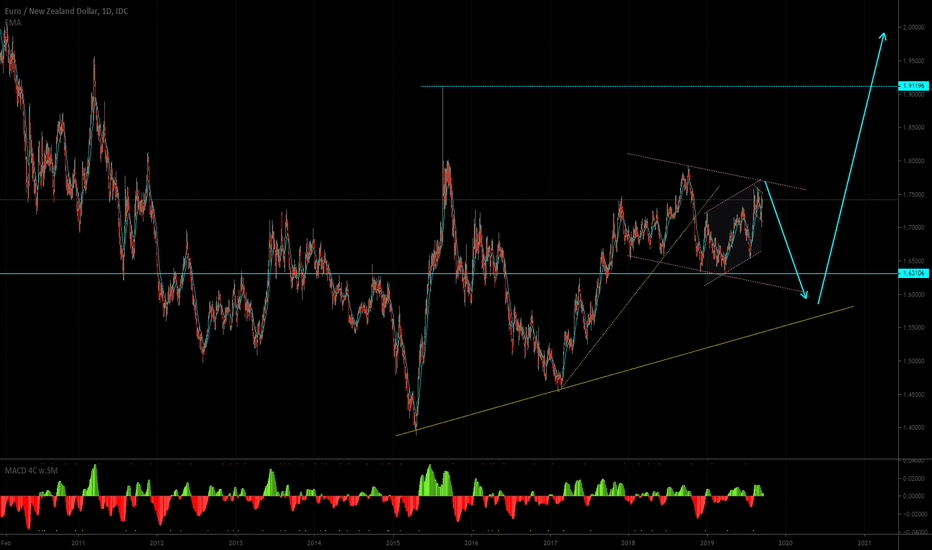Click the 1.91196 price label on the axis

coord(914,86)
